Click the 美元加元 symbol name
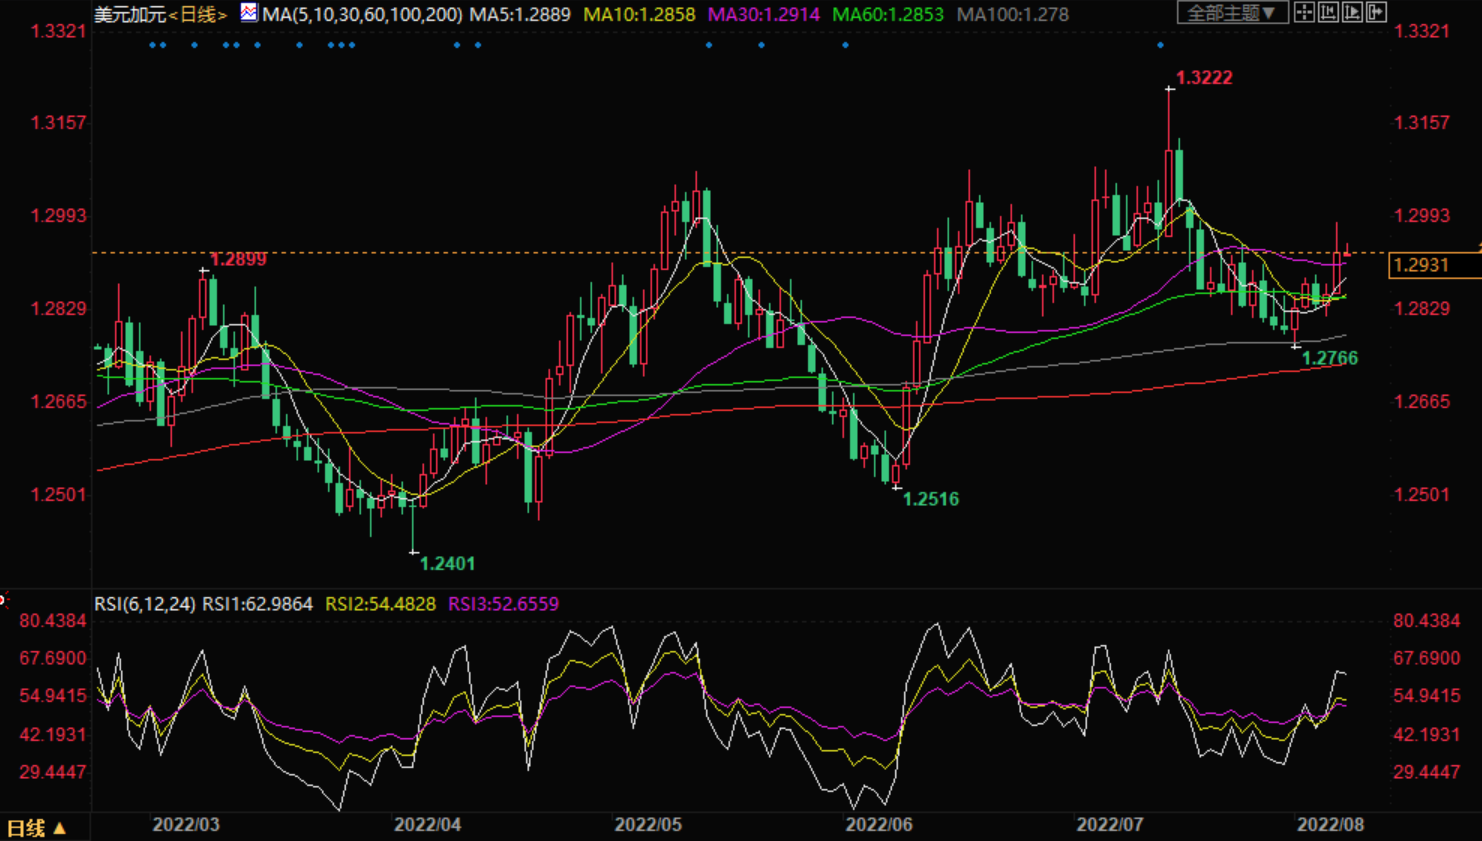Screen dimensions: 1482x841 click(130, 14)
